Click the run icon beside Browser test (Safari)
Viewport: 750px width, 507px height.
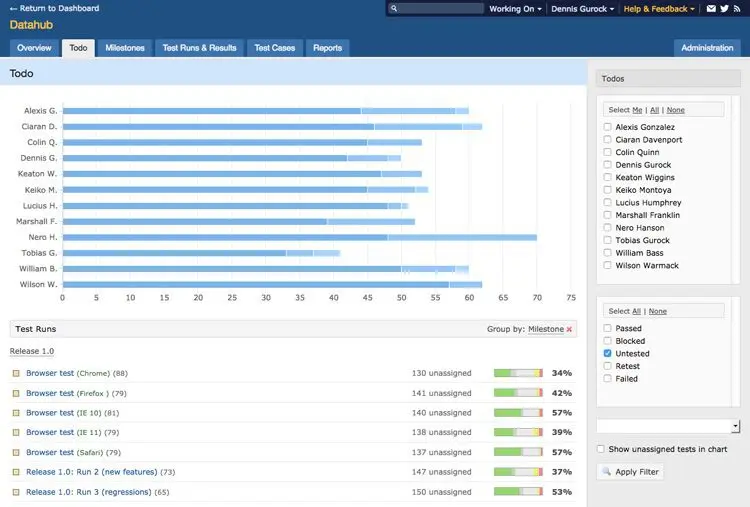(x=16, y=452)
